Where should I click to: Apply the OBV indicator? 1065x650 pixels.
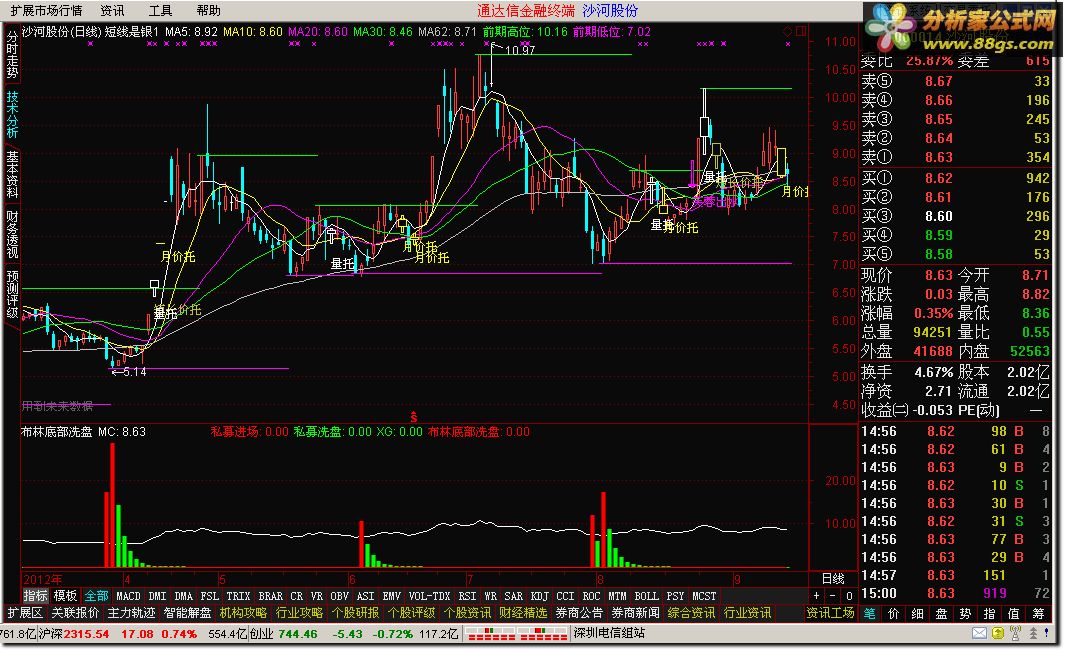point(339,596)
